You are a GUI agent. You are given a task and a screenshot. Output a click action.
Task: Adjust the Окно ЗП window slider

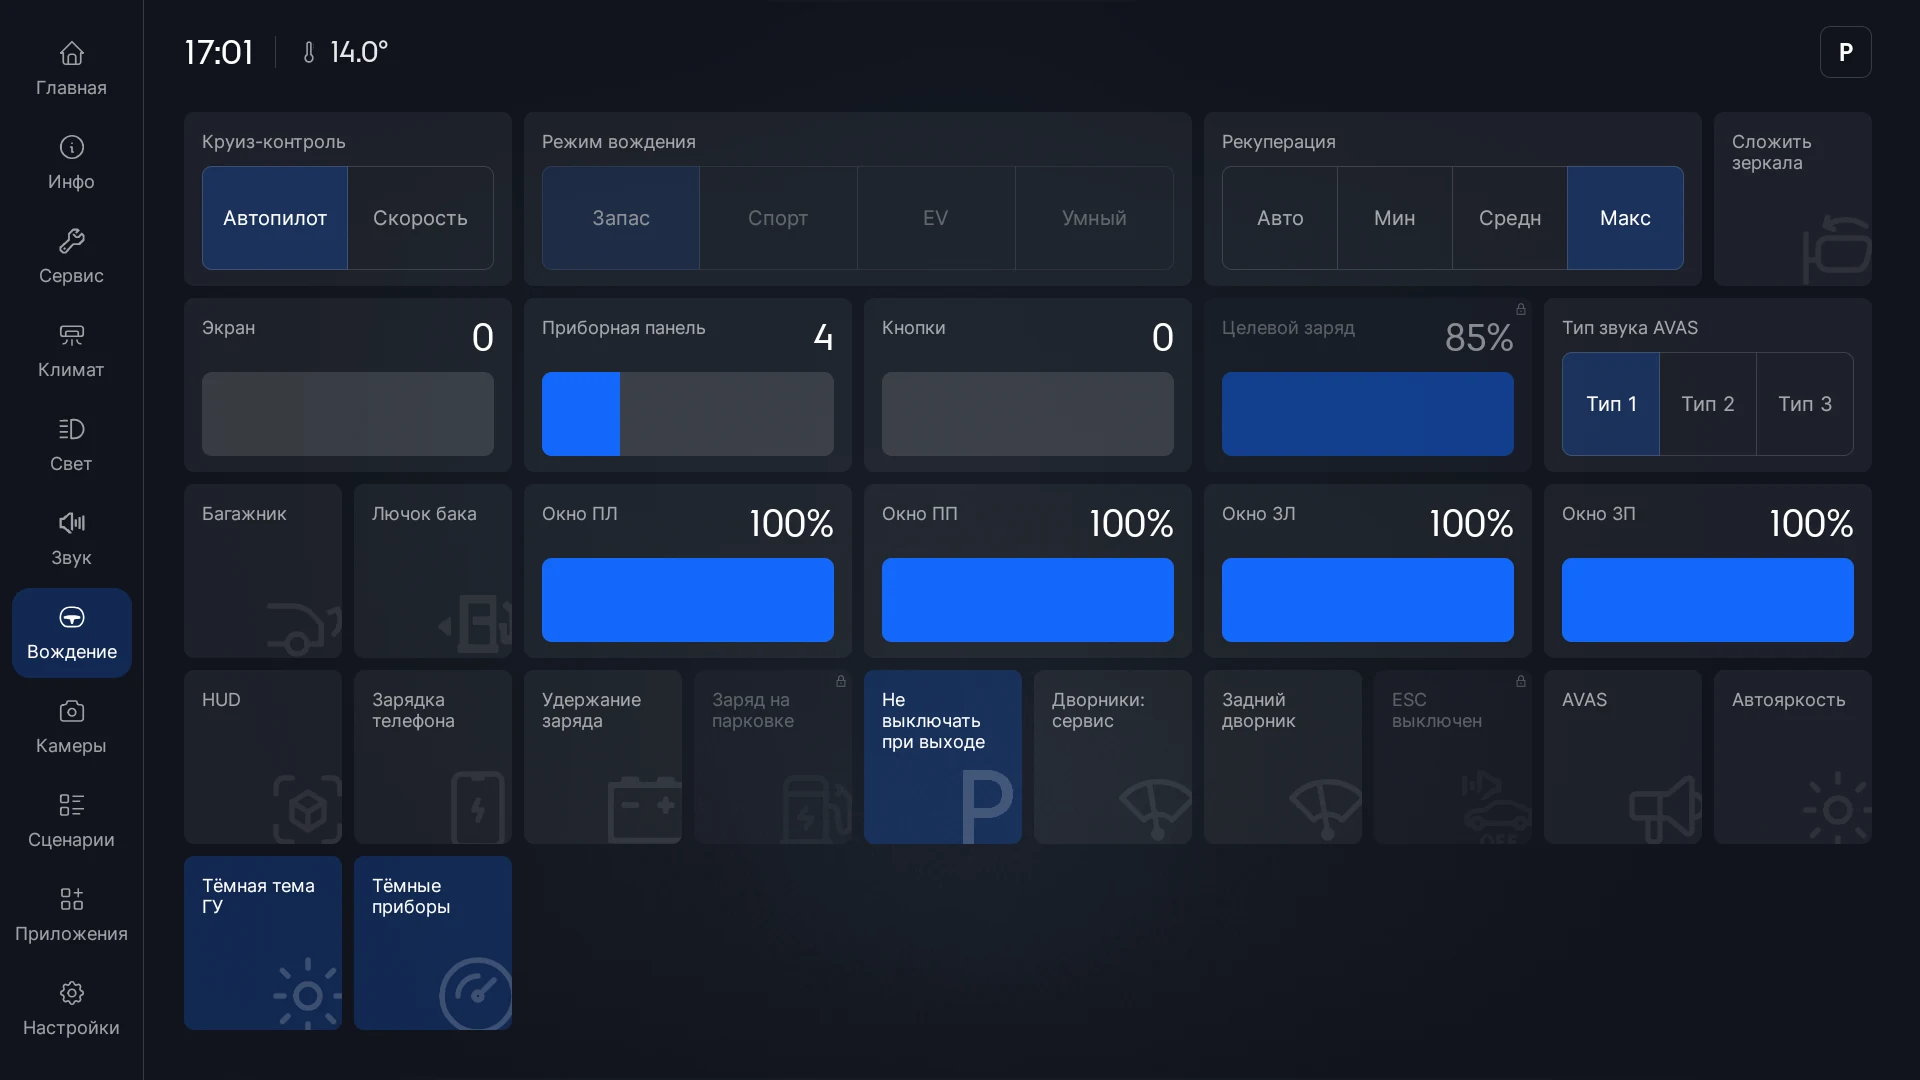pyautogui.click(x=1708, y=600)
